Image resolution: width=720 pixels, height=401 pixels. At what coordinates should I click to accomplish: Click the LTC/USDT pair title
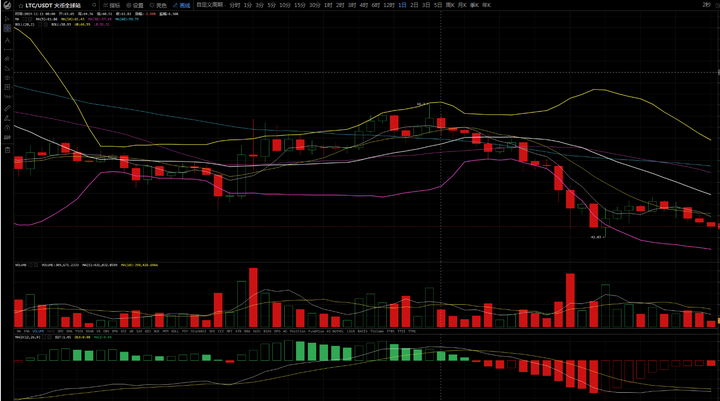53,6
